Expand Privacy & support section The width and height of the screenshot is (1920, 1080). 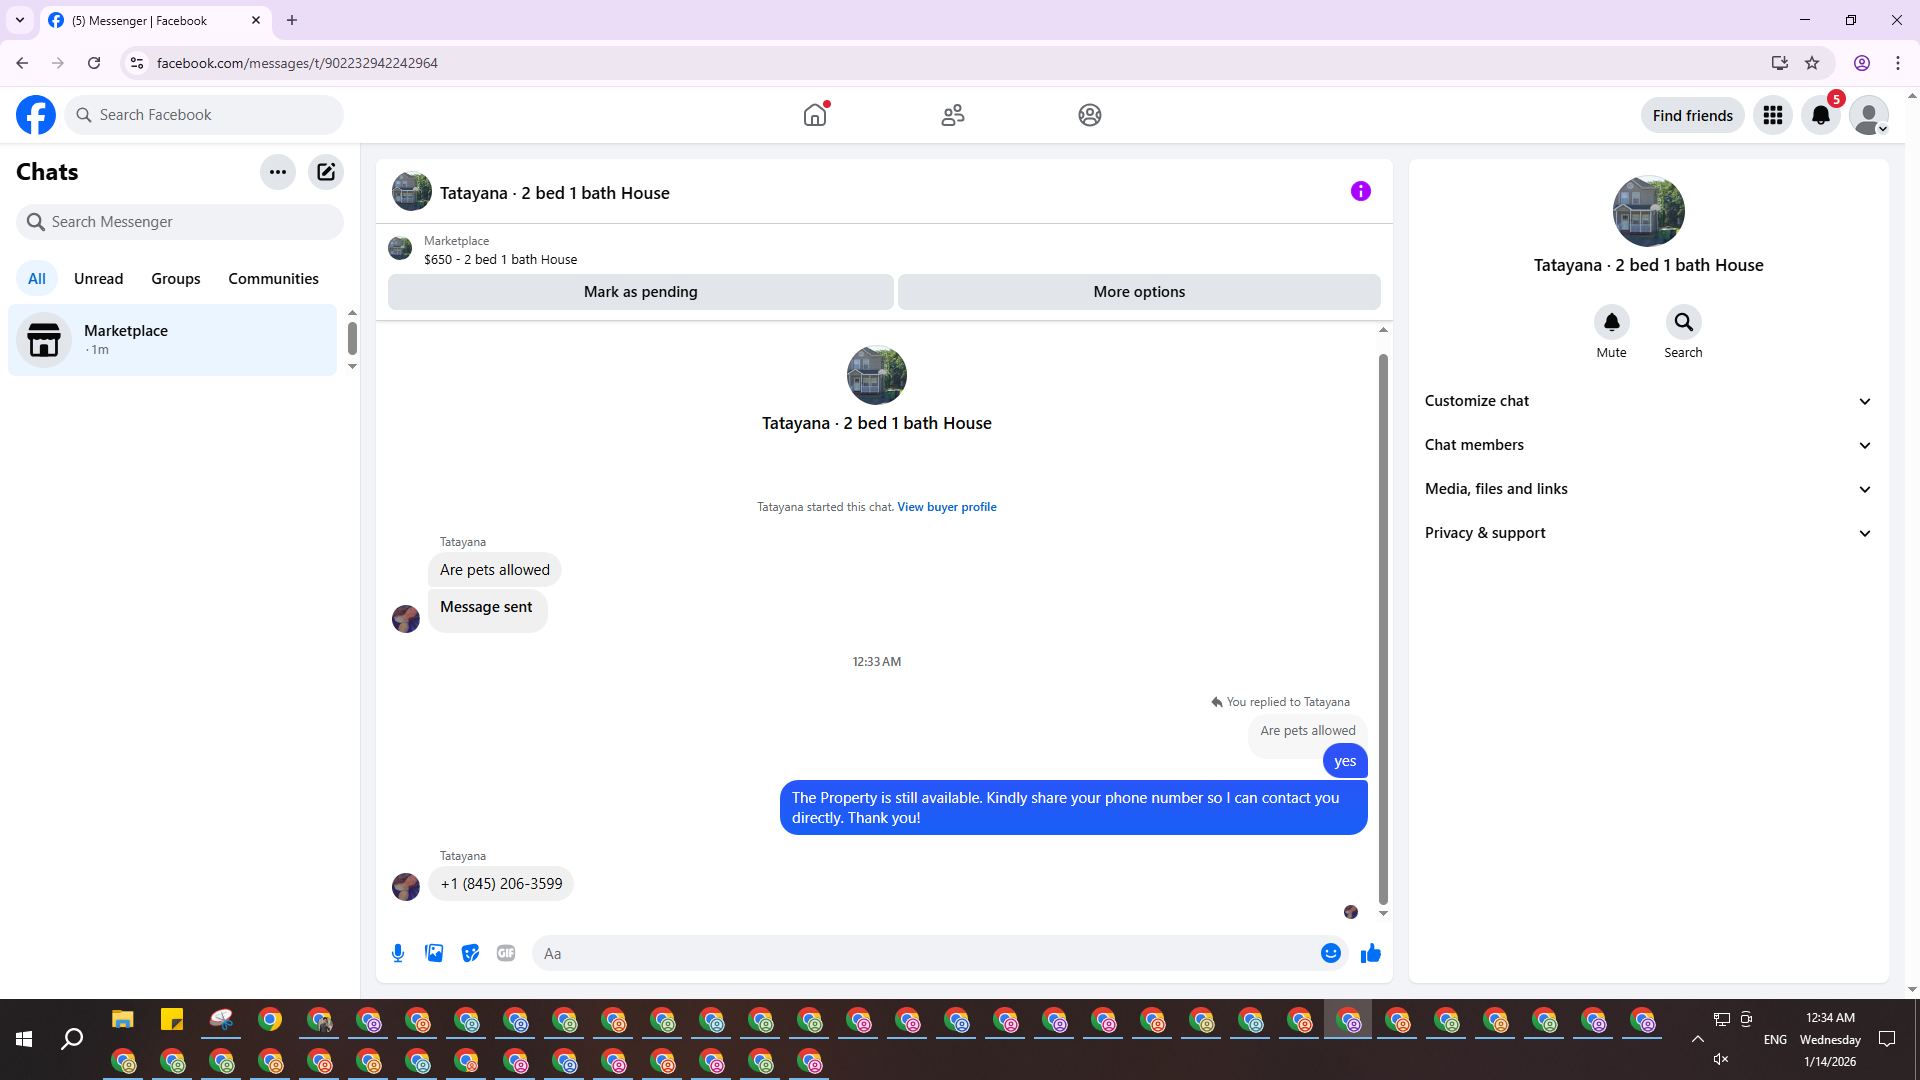[1648, 533]
